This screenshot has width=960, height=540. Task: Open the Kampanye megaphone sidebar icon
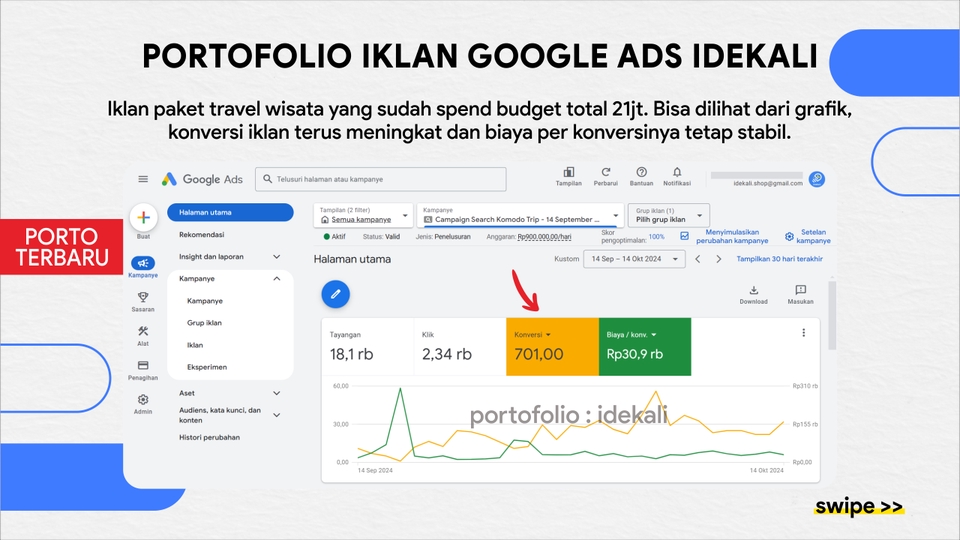tap(143, 263)
